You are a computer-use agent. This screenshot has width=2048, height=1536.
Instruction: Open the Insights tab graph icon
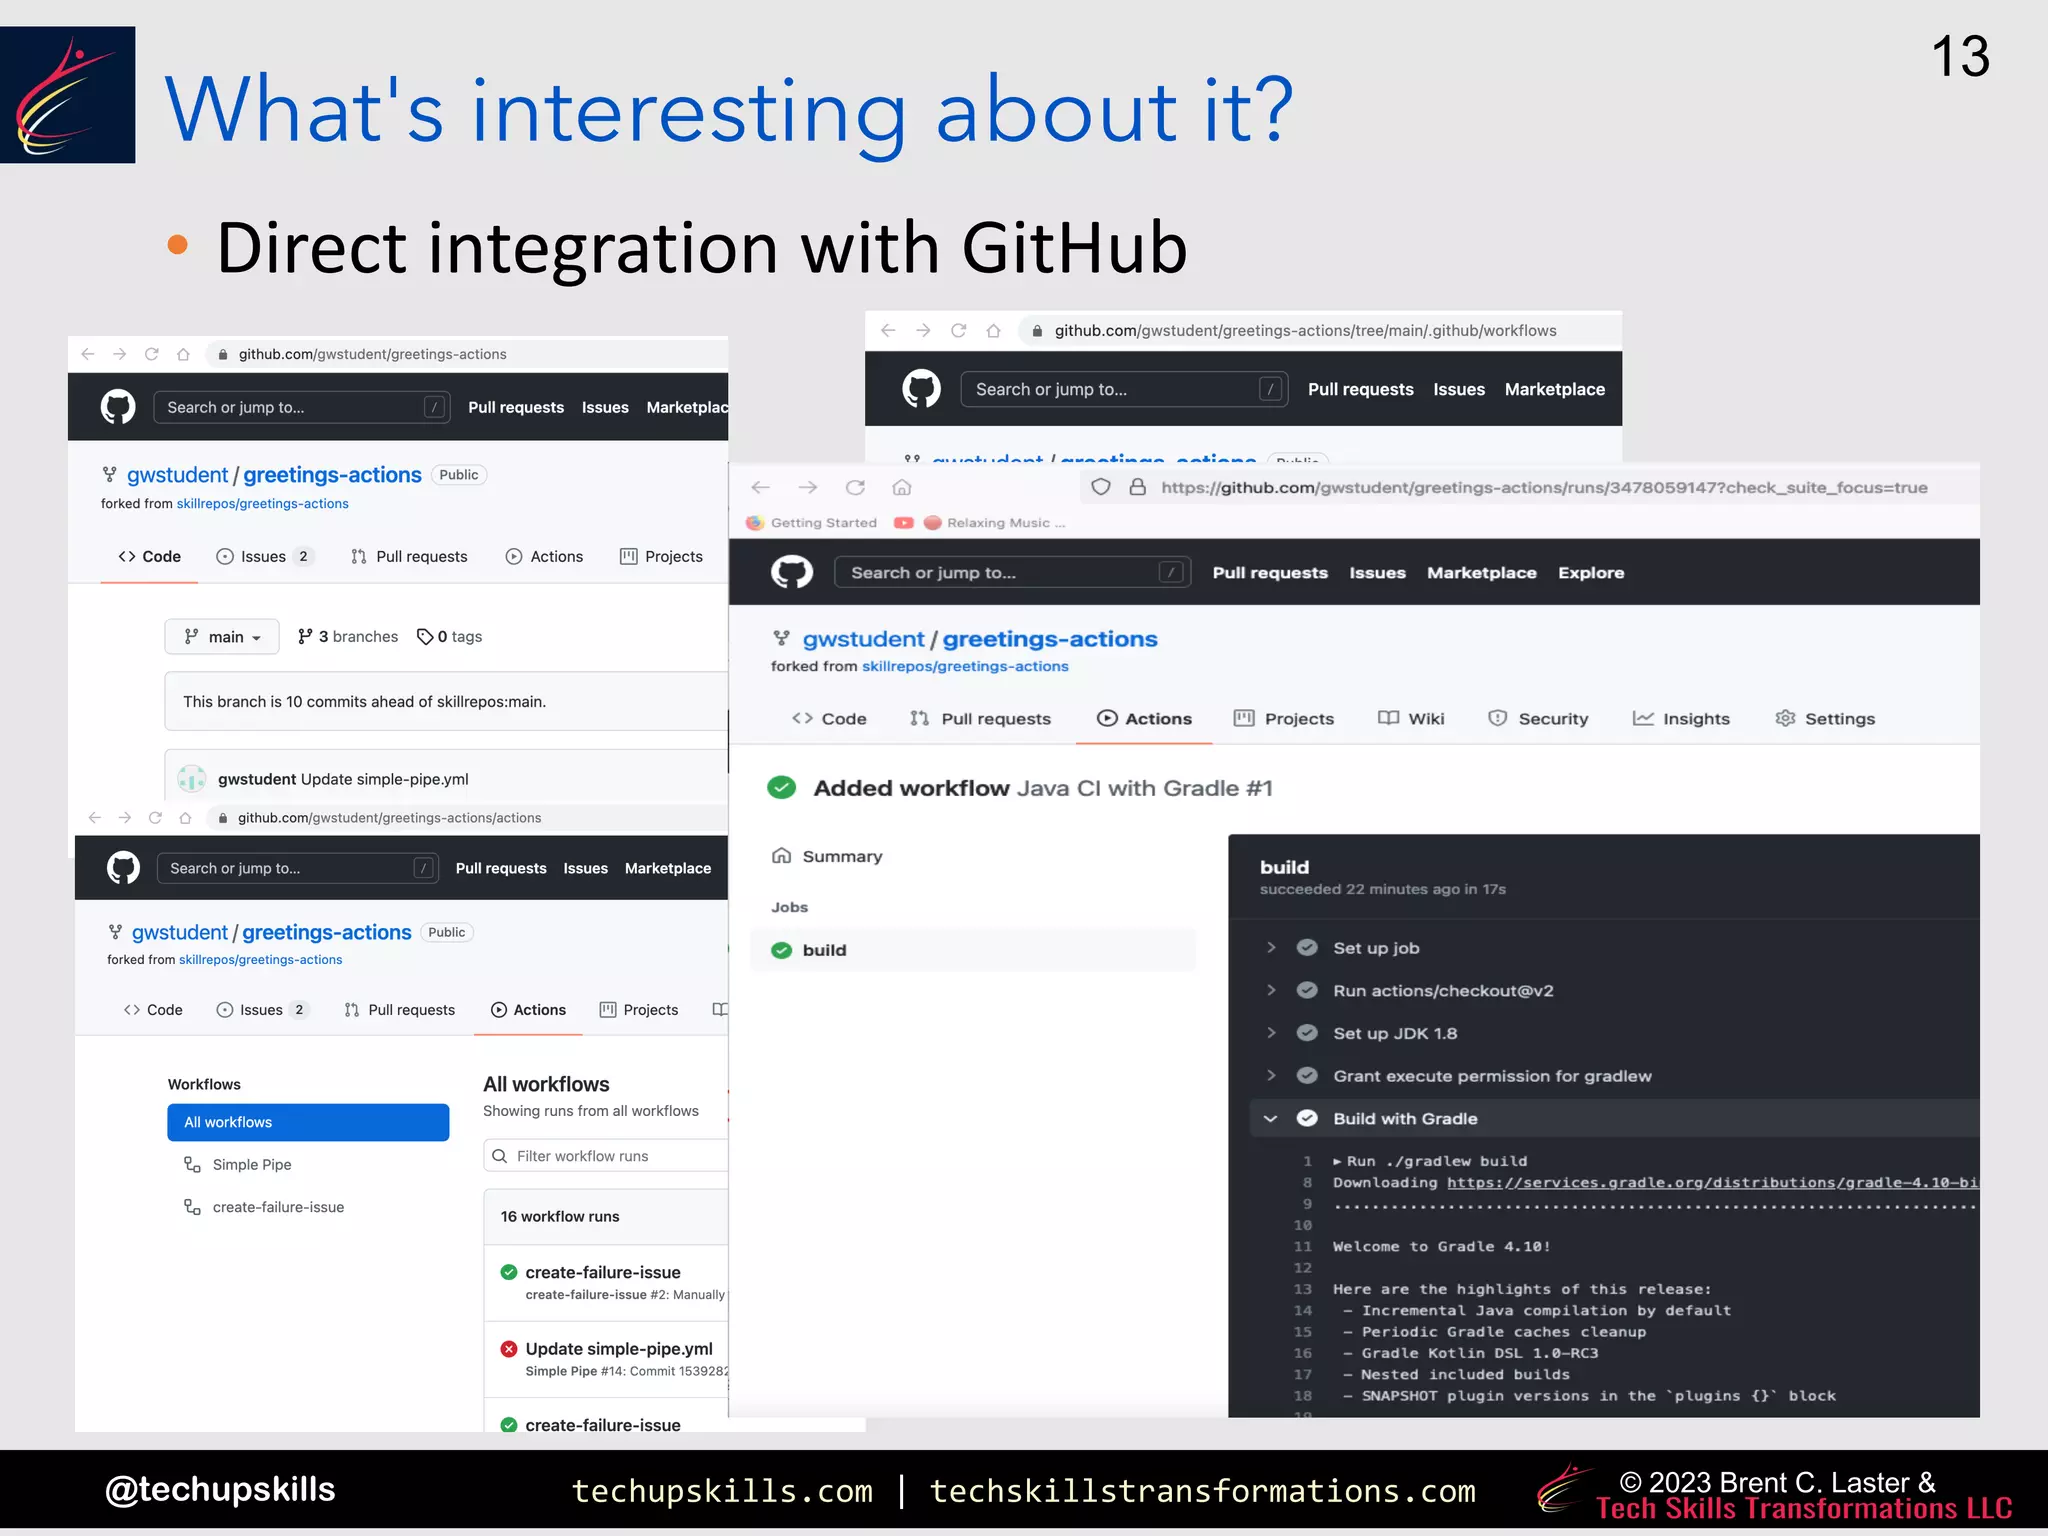(1643, 718)
